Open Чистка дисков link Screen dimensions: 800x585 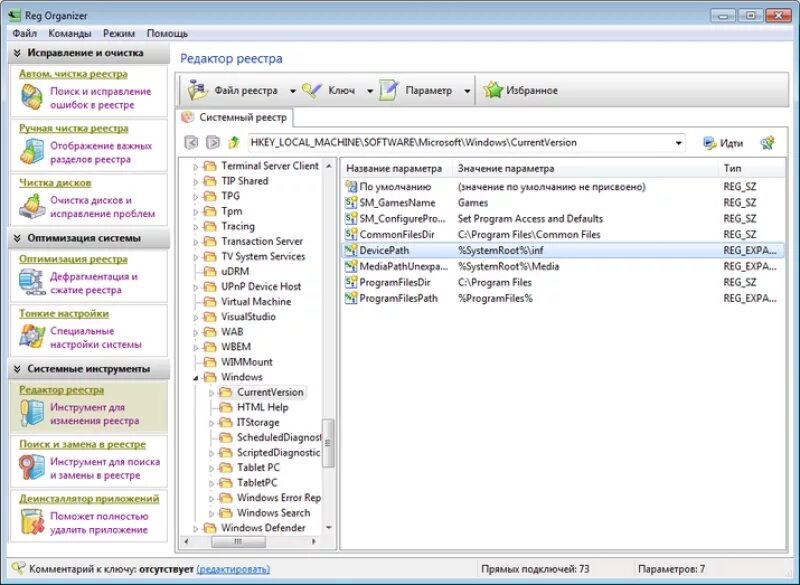[x=55, y=183]
